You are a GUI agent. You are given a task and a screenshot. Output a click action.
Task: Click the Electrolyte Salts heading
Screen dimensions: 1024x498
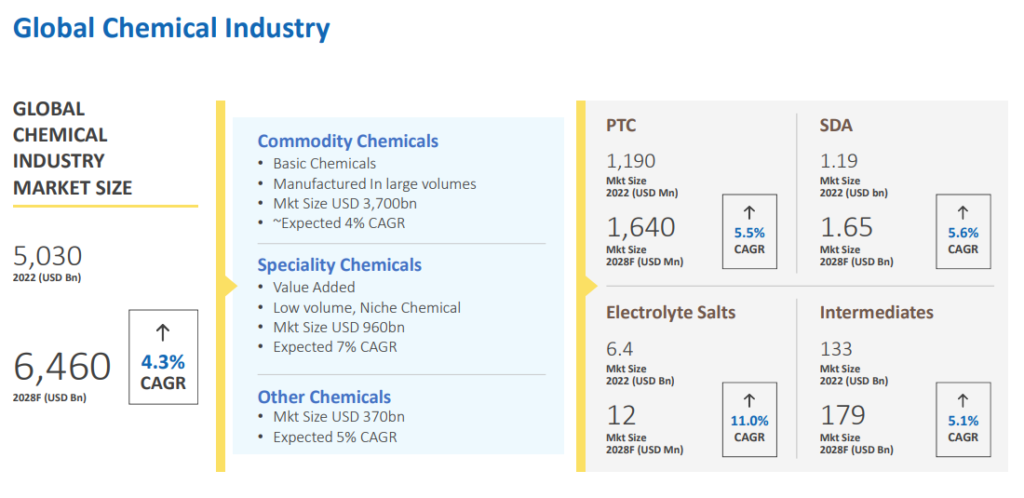coord(670,313)
